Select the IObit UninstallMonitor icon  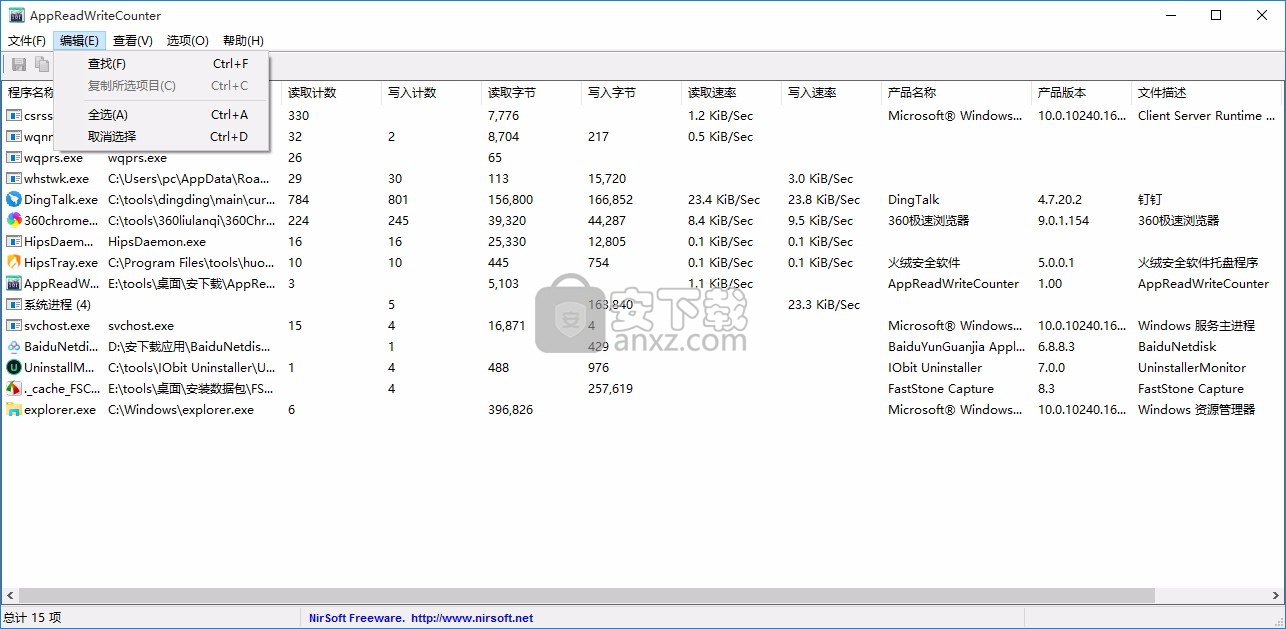pyautogui.click(x=14, y=368)
